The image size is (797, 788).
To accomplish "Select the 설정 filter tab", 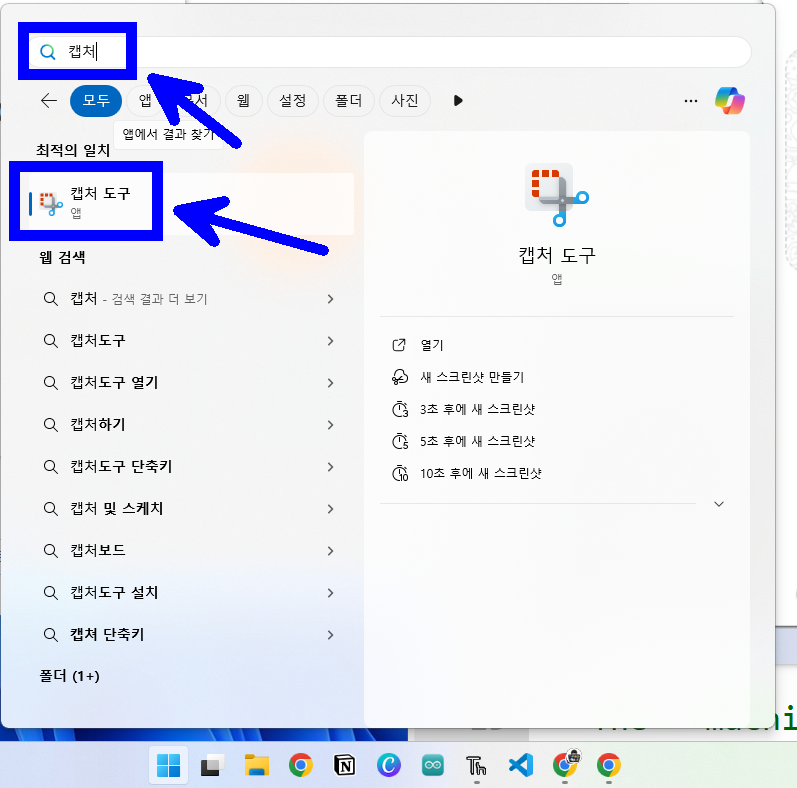I will pyautogui.click(x=293, y=101).
